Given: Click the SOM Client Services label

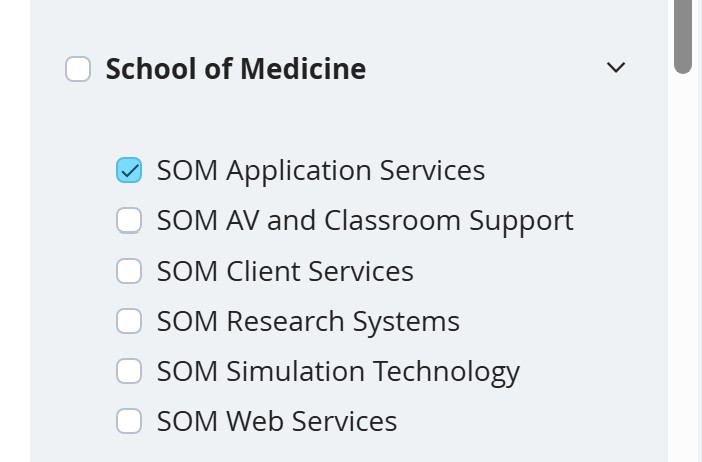Looking at the screenshot, I should [x=285, y=271].
